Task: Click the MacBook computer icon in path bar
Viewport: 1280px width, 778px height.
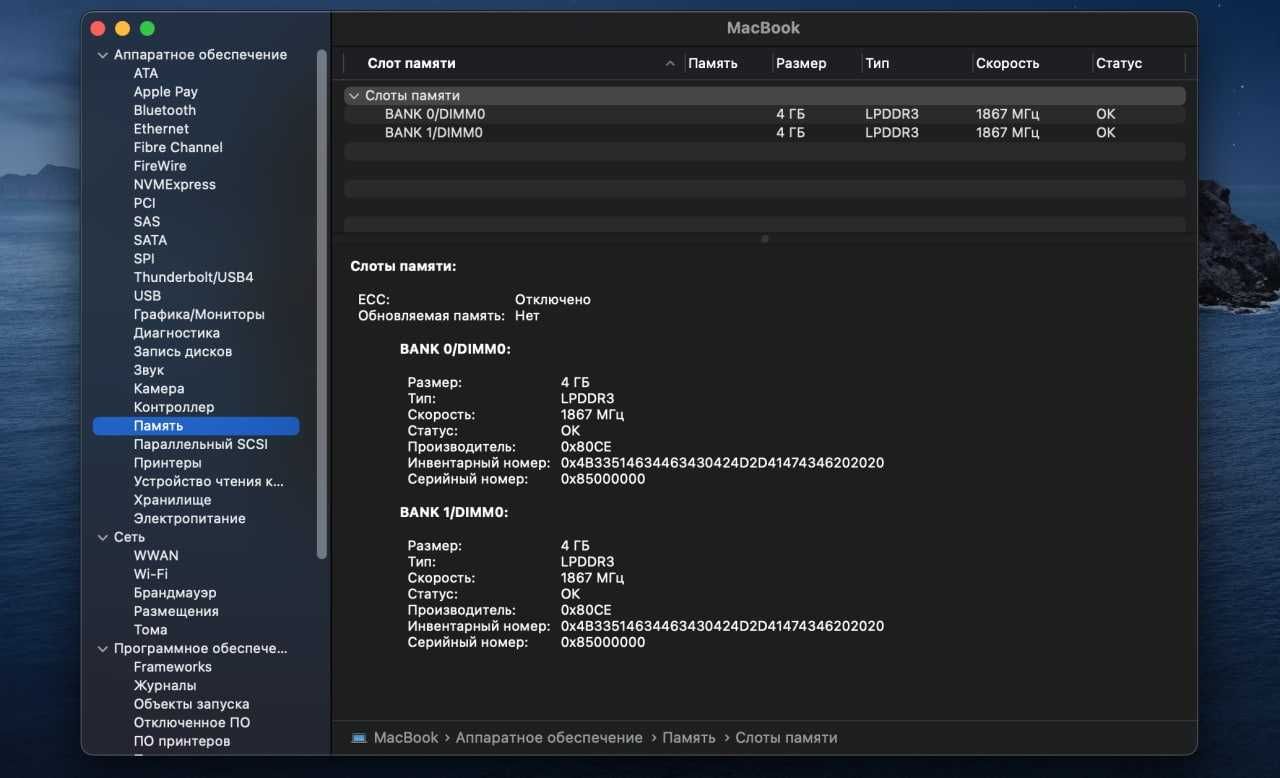Action: [x=359, y=738]
